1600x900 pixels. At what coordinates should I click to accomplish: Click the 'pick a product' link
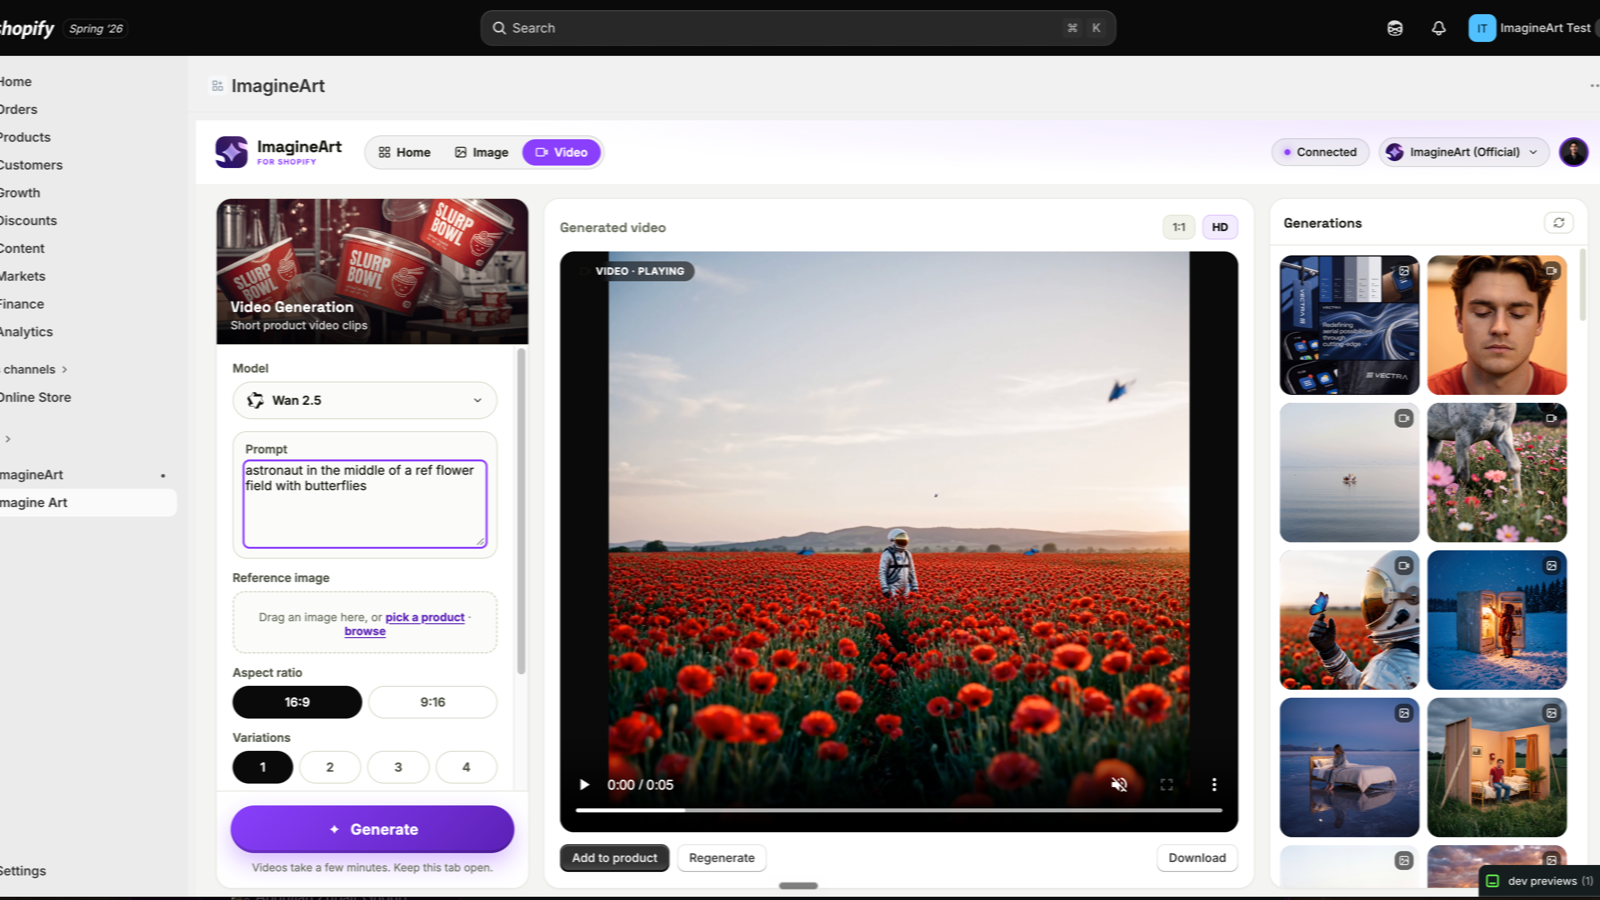pos(425,617)
